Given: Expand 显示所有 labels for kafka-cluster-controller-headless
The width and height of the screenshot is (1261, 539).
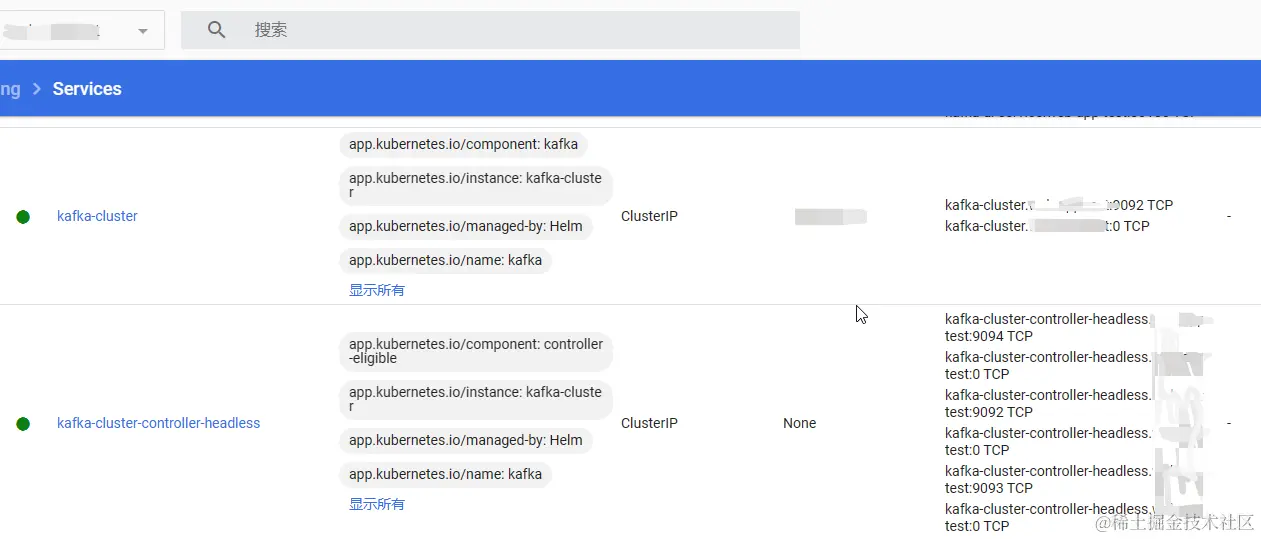Looking at the screenshot, I should (377, 504).
